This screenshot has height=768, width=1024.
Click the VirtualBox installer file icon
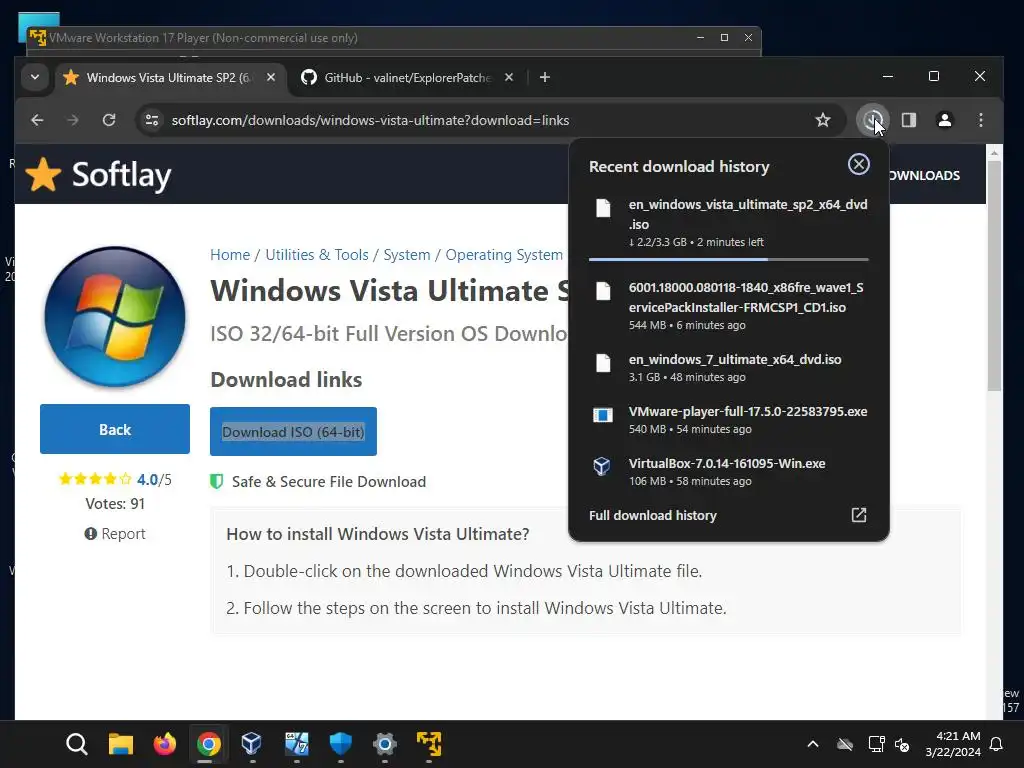602,466
